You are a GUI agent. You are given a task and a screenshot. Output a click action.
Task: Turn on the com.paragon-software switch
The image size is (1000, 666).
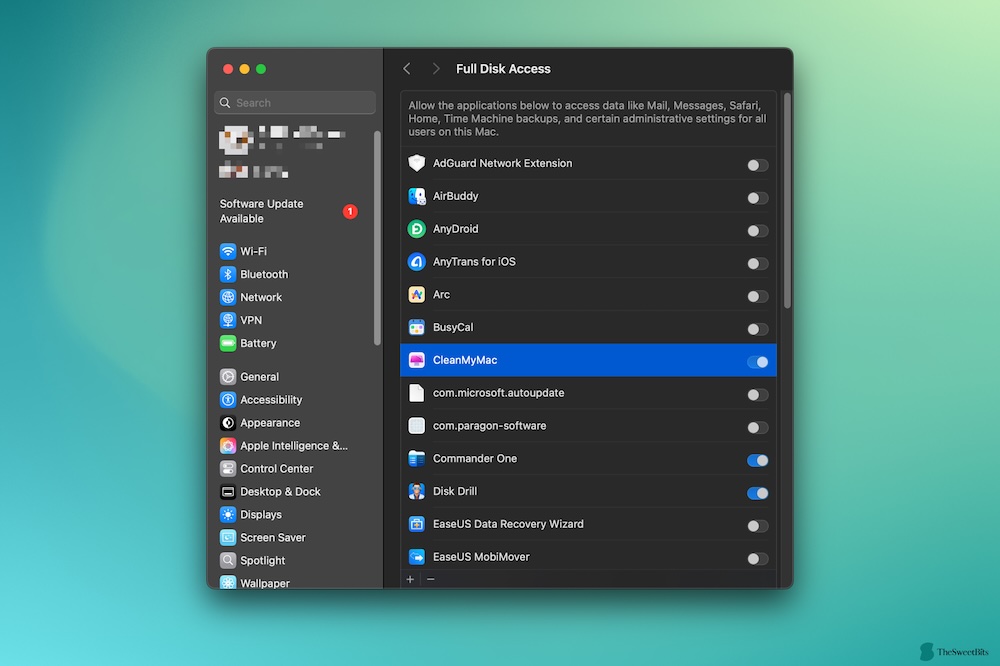click(757, 427)
